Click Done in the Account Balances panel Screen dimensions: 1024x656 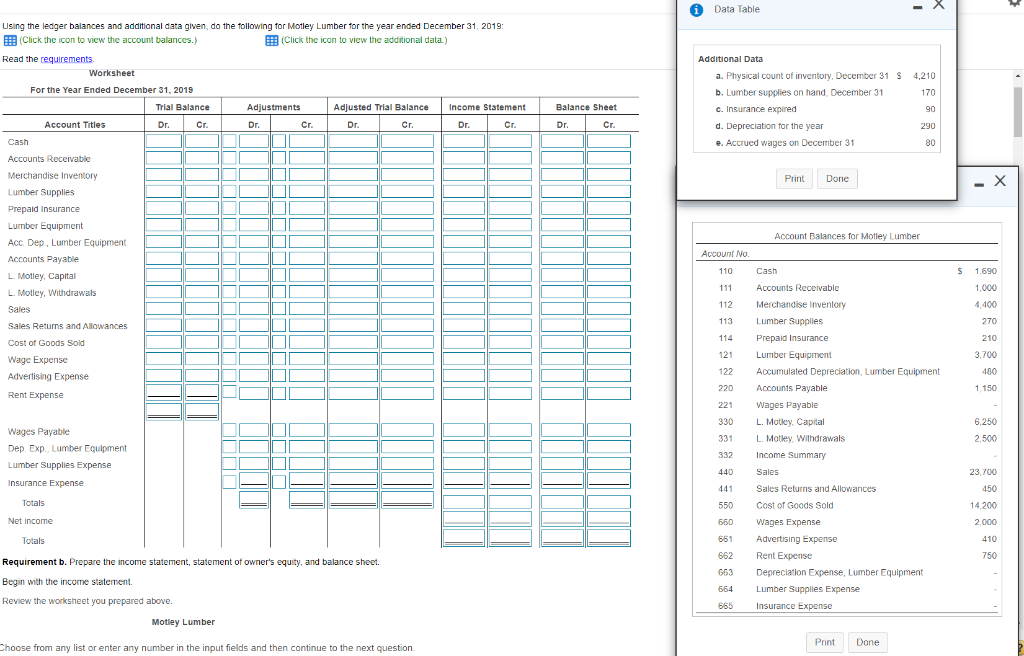point(867,642)
